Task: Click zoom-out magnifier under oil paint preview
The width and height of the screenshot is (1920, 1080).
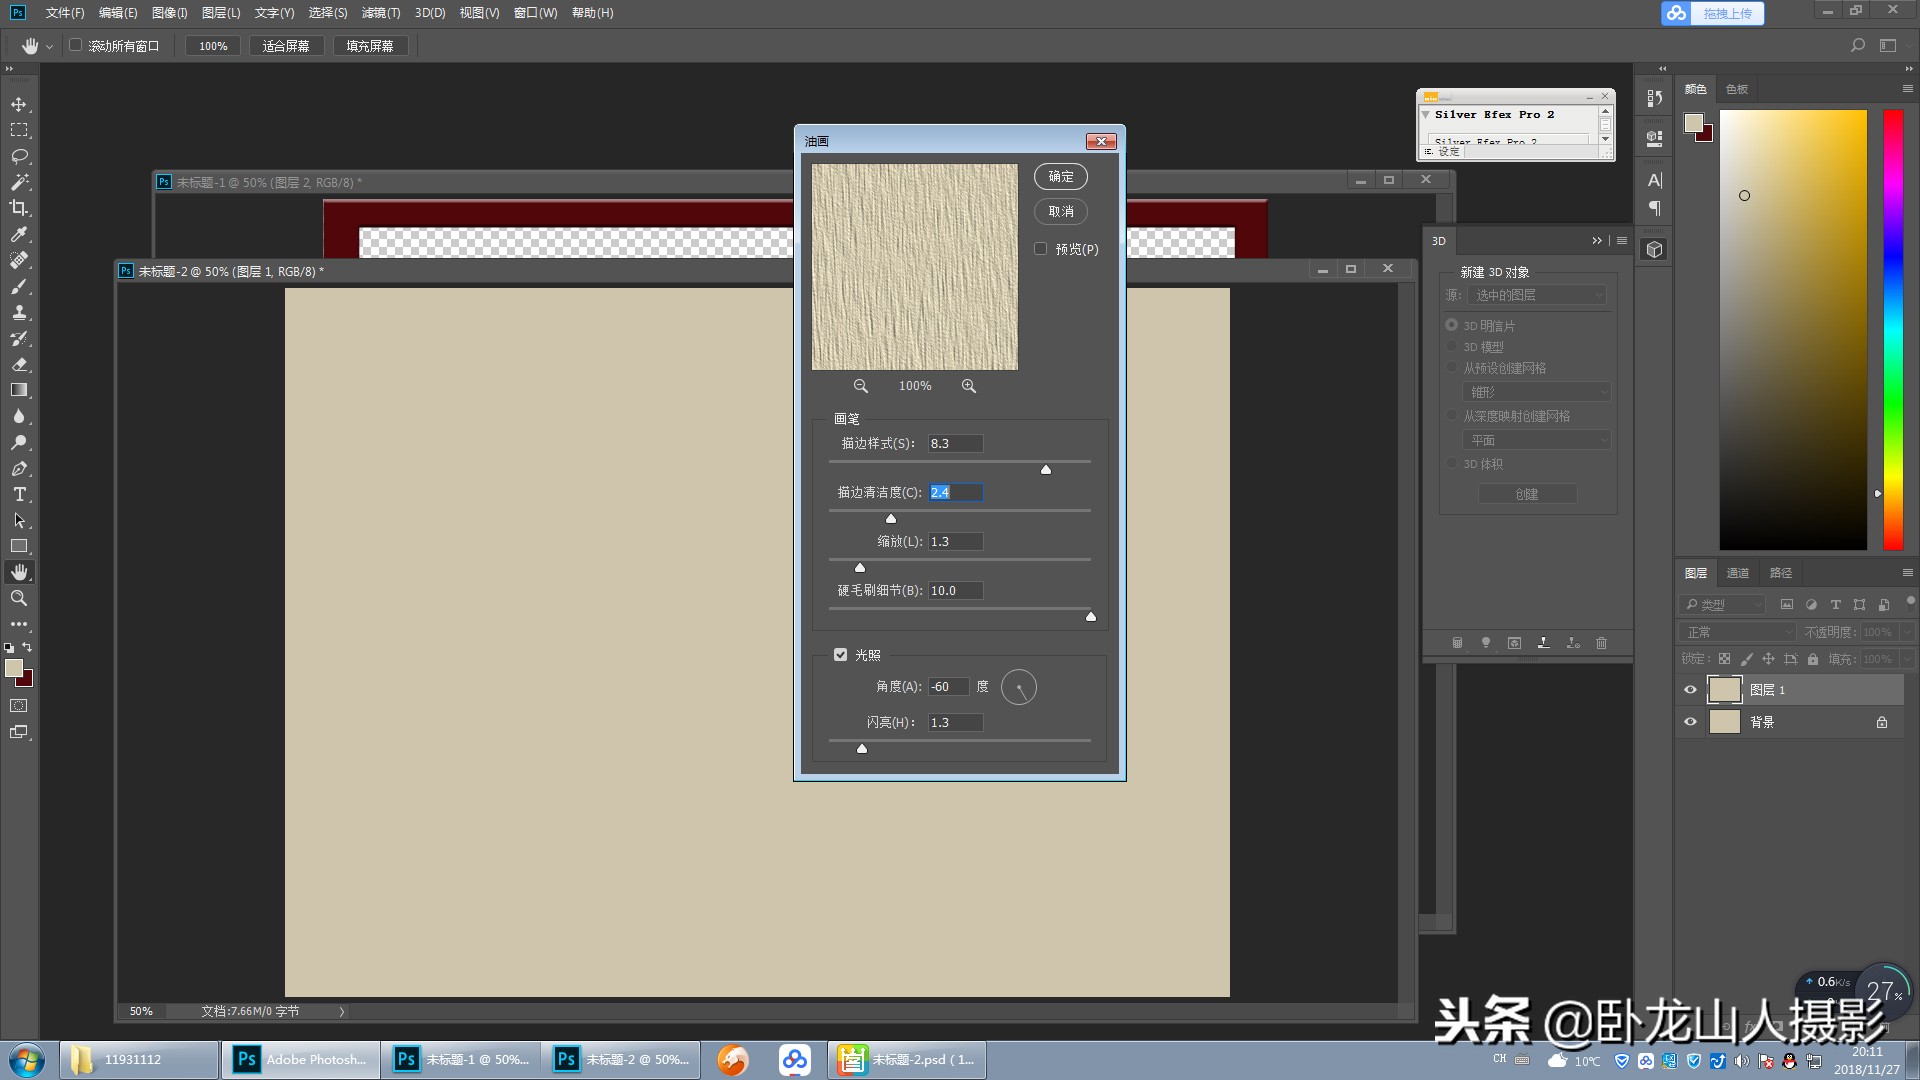Action: click(x=860, y=386)
